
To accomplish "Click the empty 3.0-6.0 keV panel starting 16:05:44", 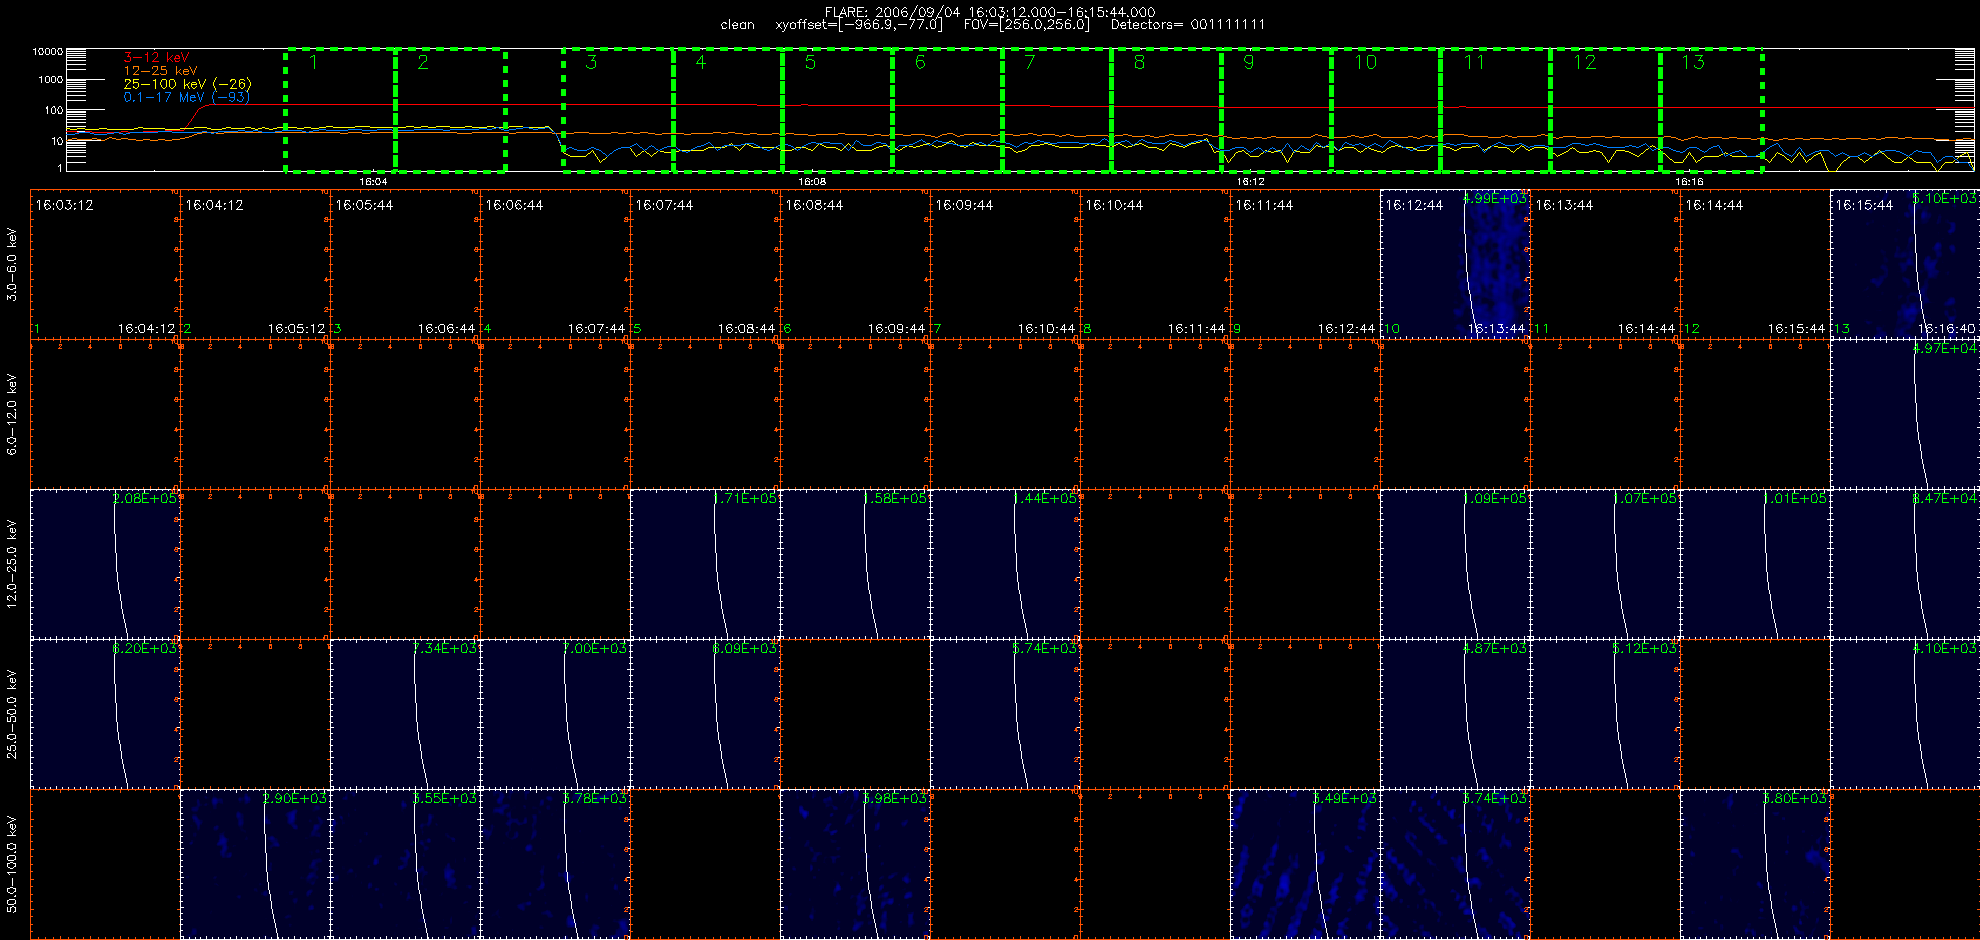I will 405,264.
